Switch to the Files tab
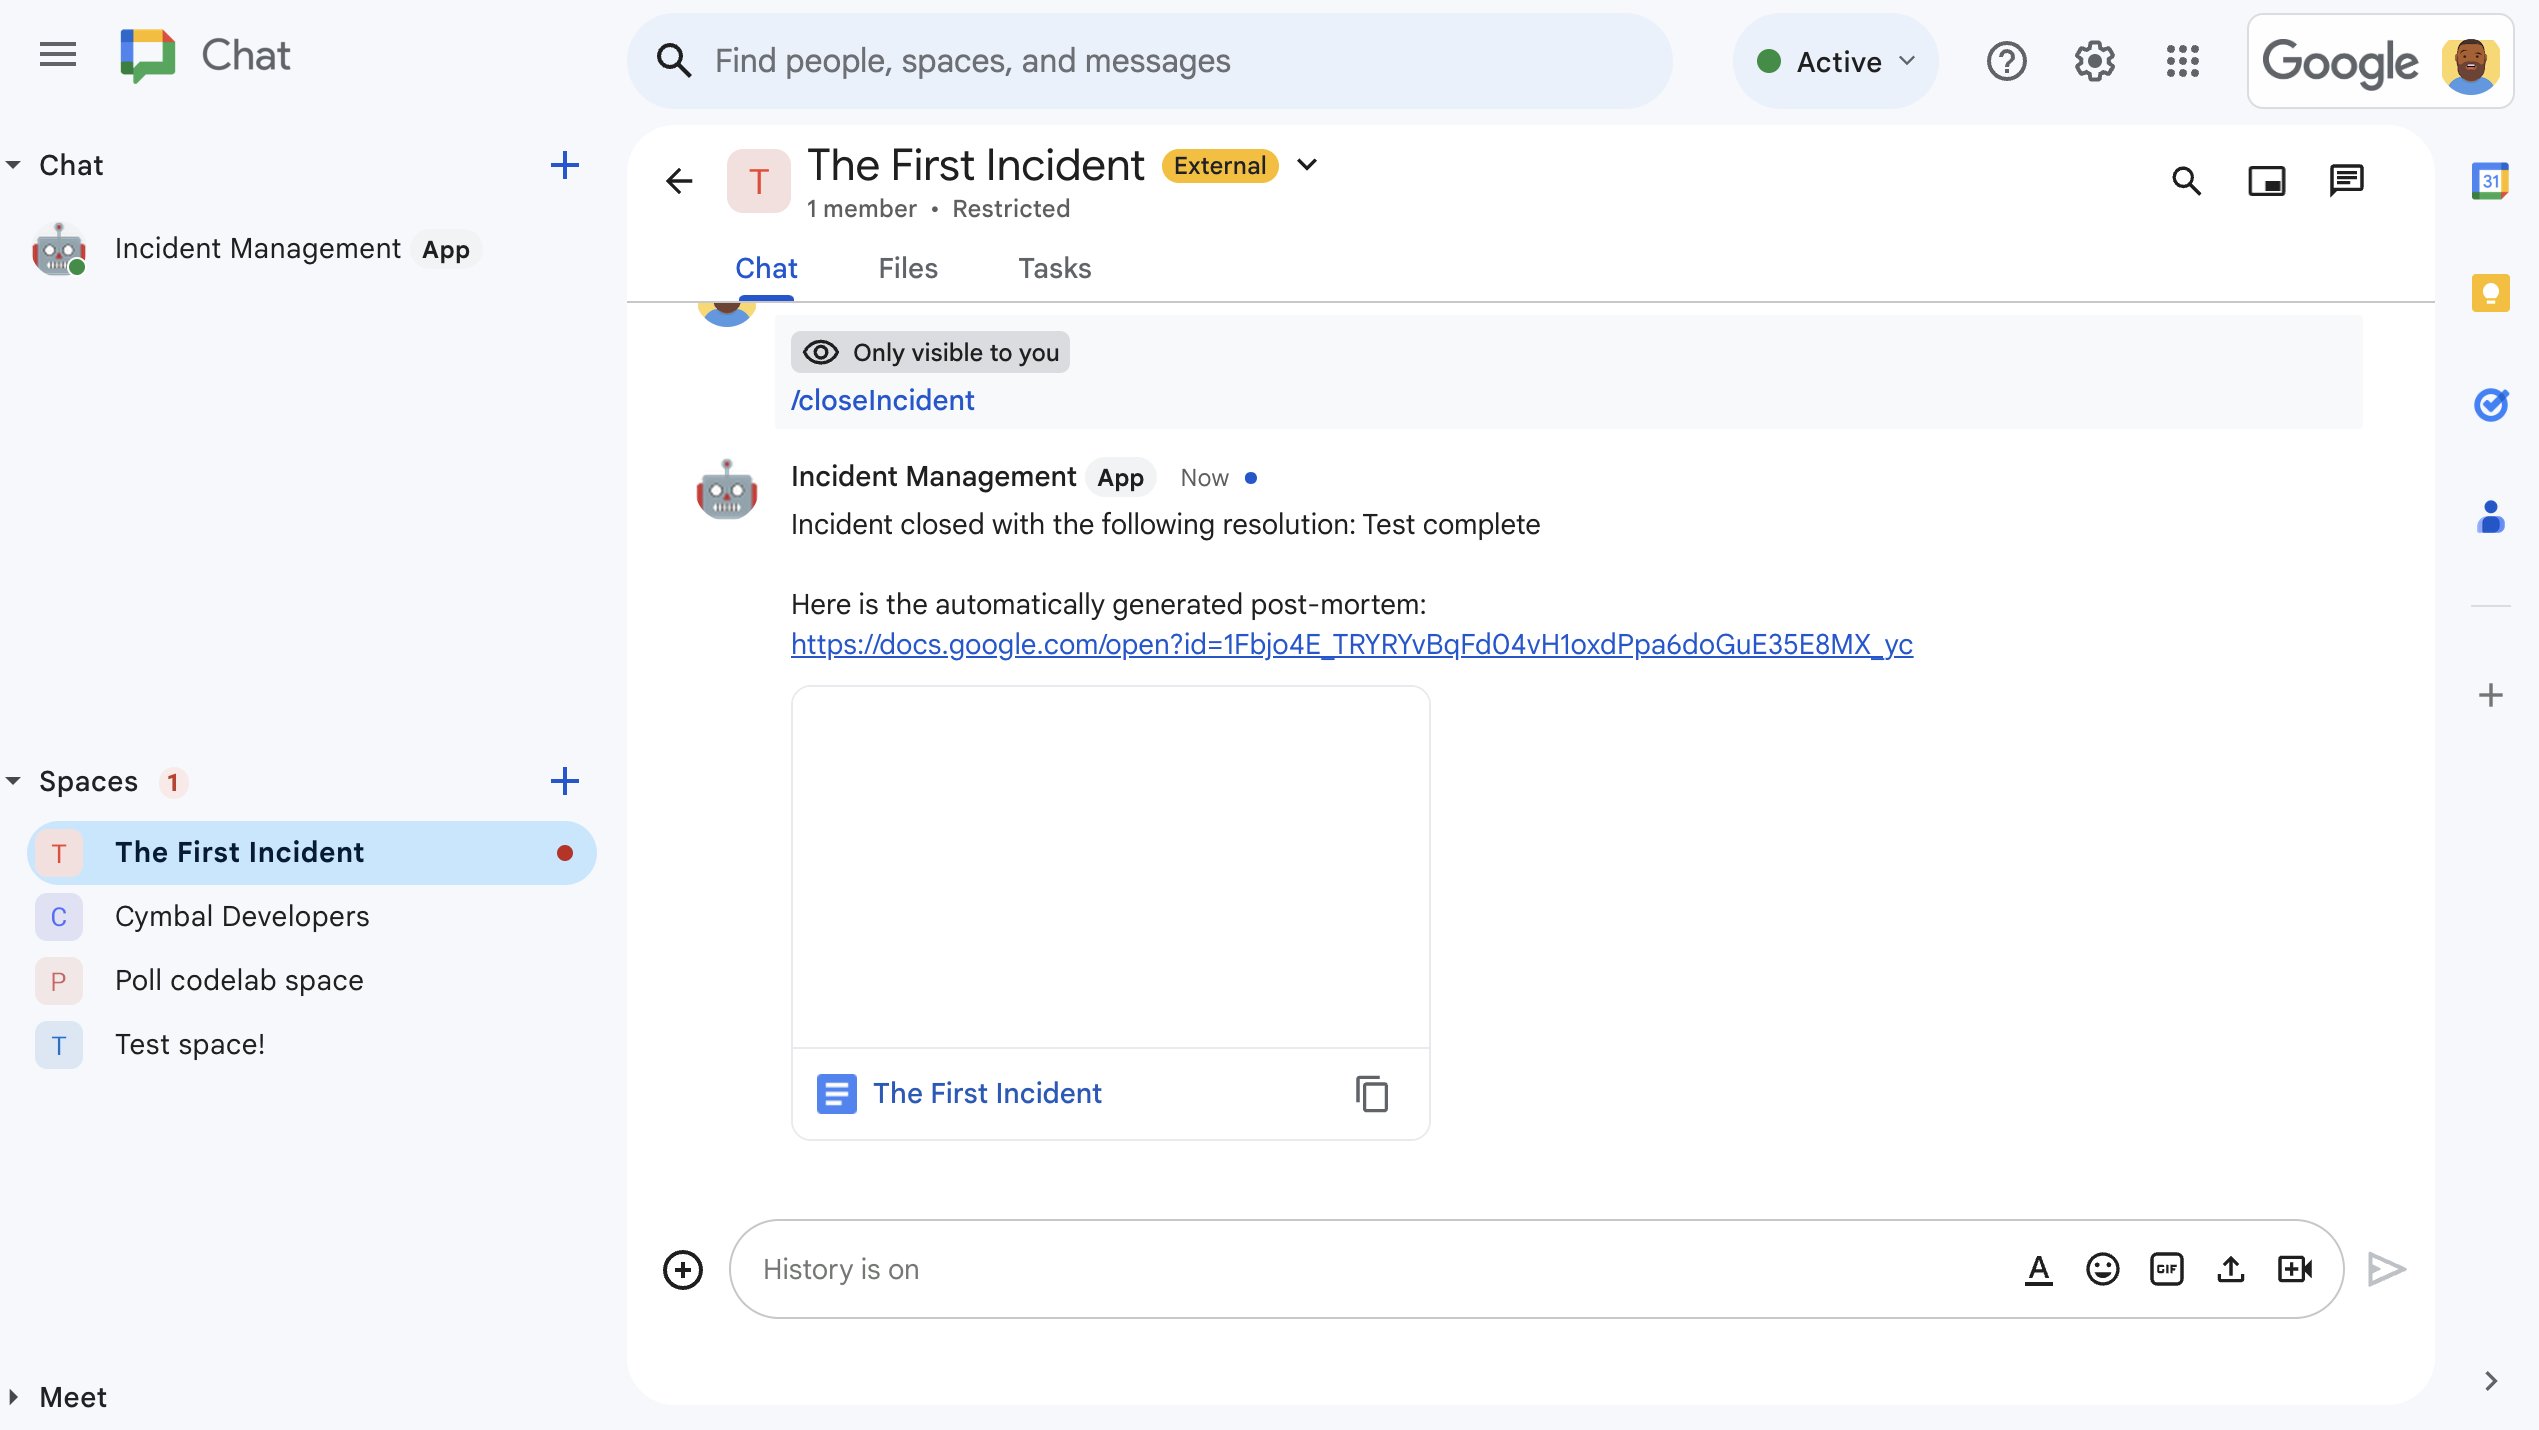Screen dimensions: 2539x1430 pos(907,269)
